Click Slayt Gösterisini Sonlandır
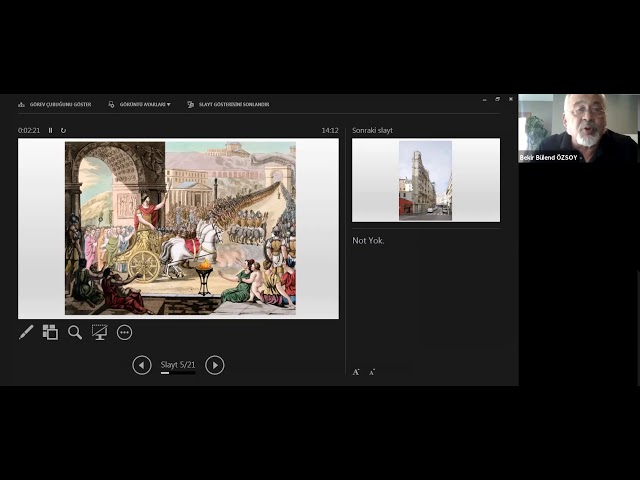This screenshot has height=480, width=640. [228, 104]
